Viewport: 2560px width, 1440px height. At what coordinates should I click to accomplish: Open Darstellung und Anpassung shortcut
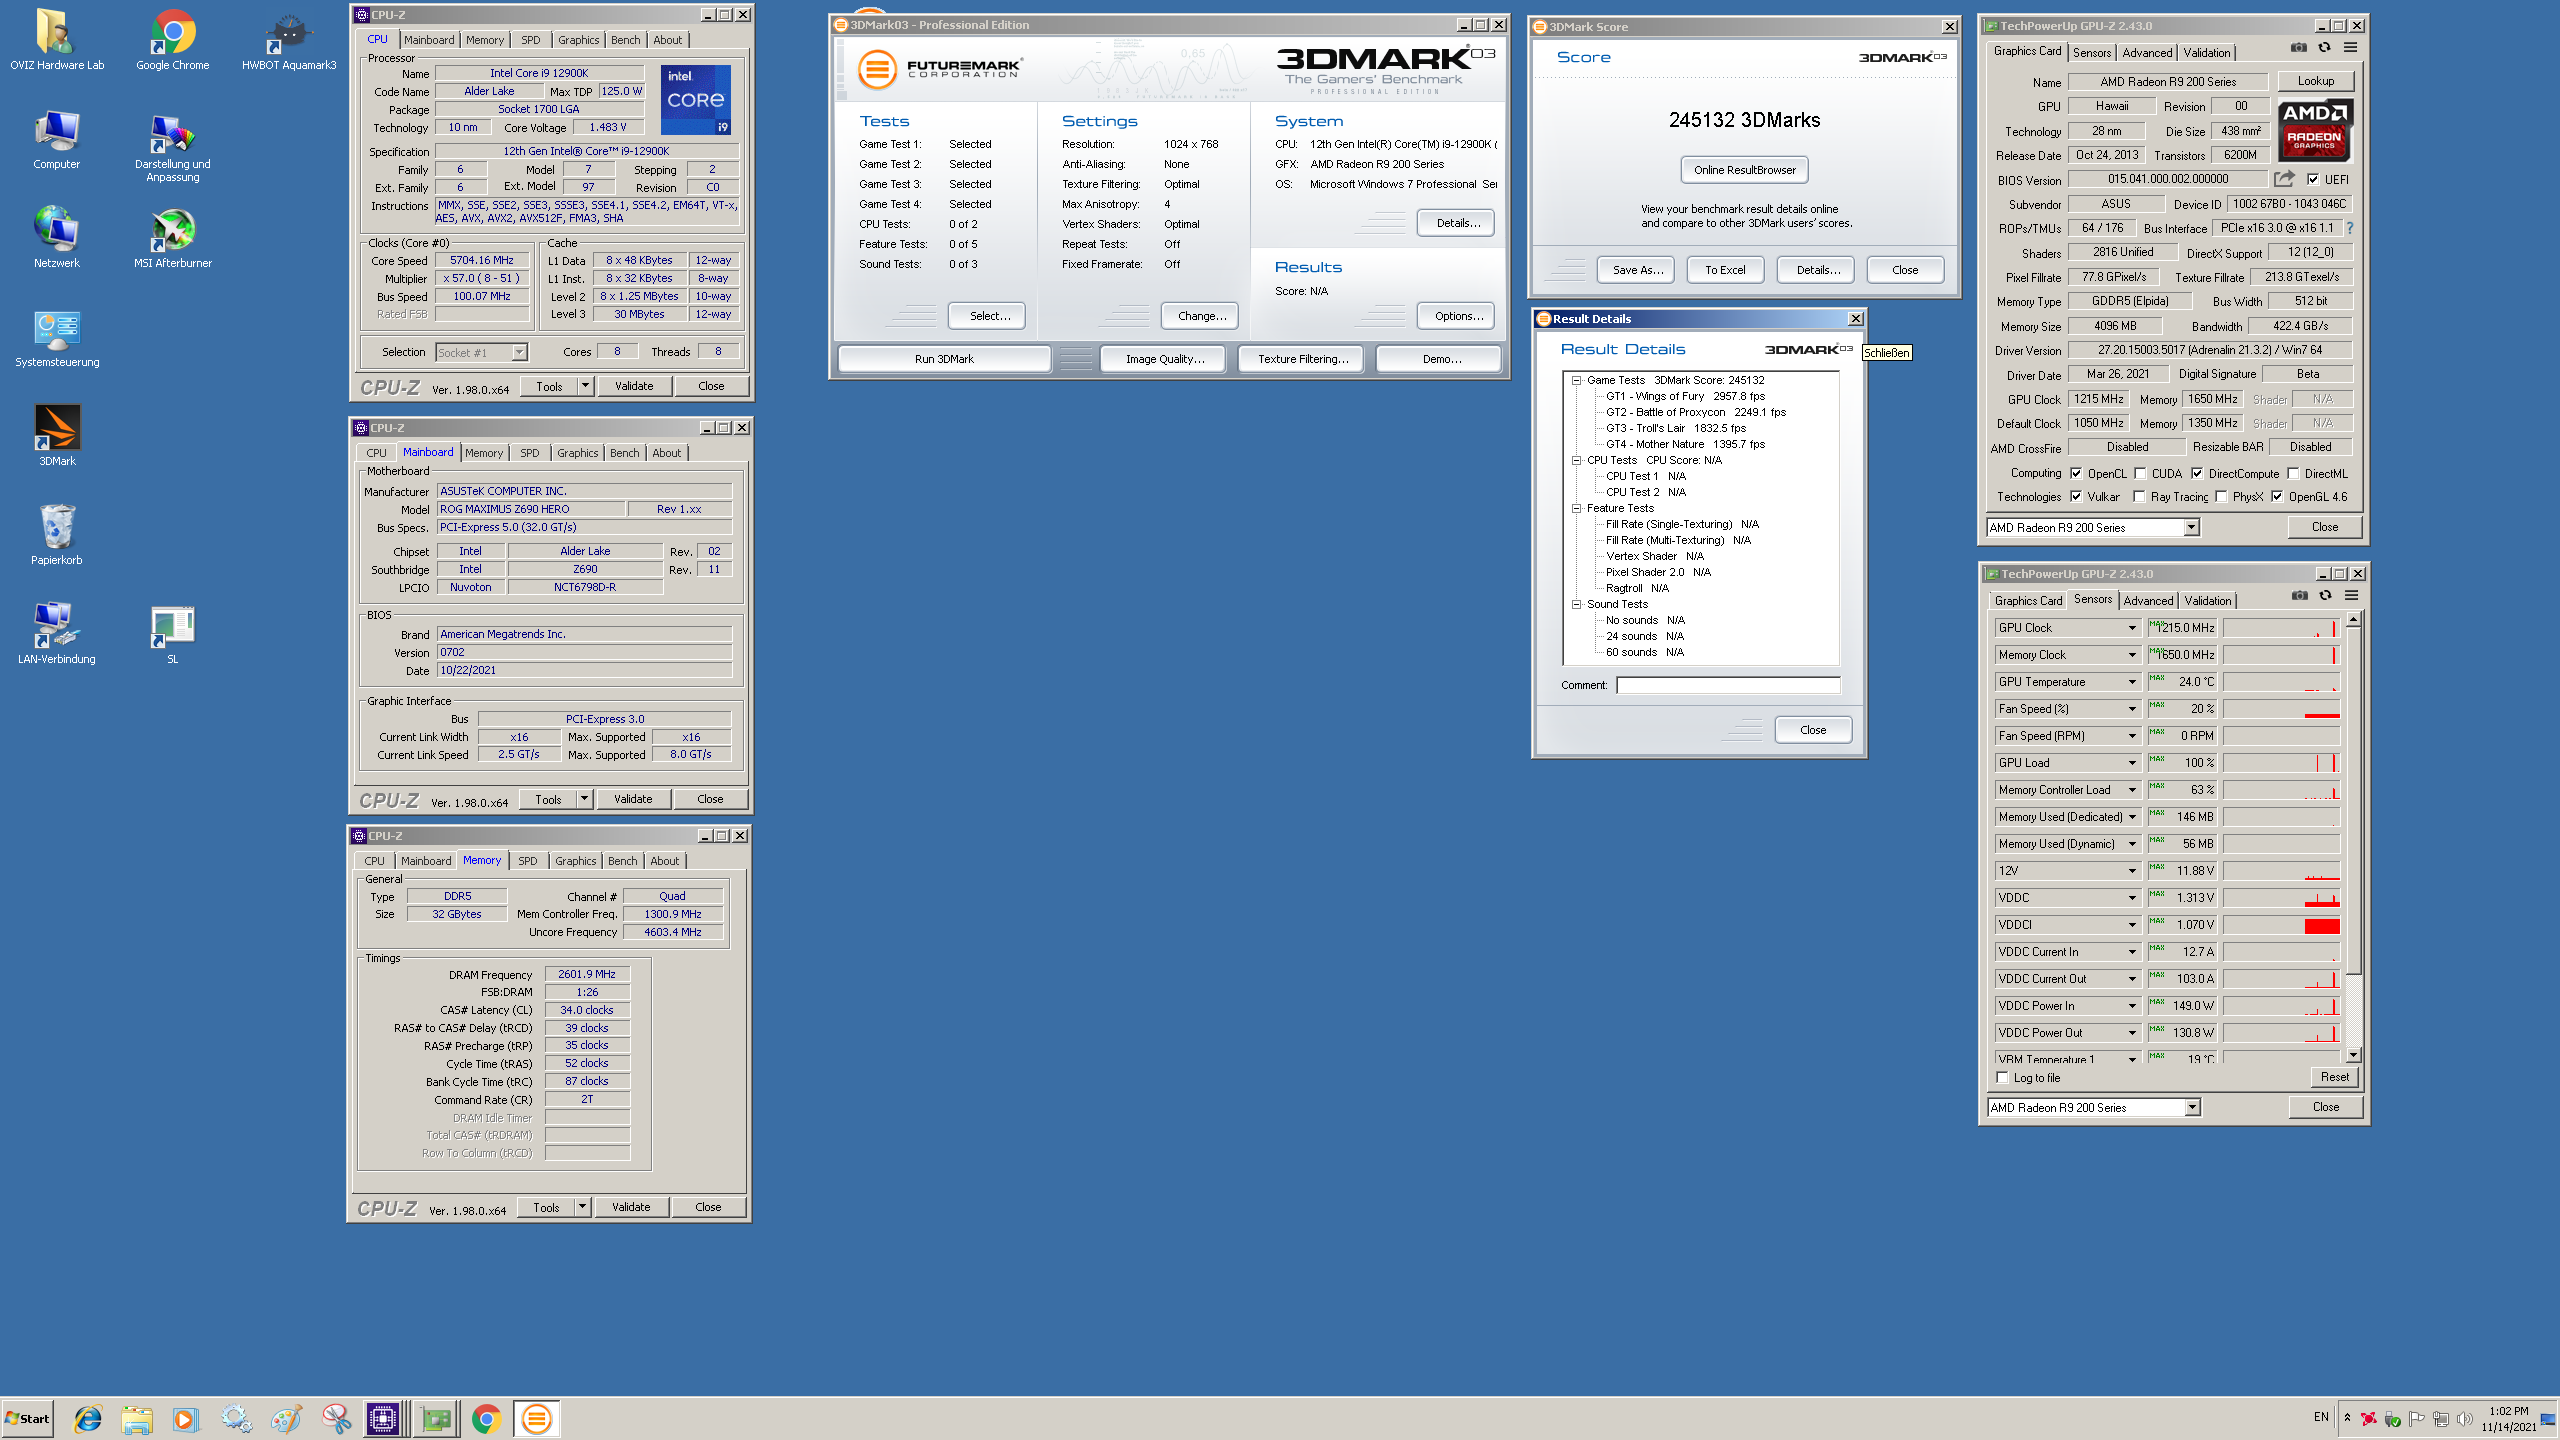click(173, 146)
